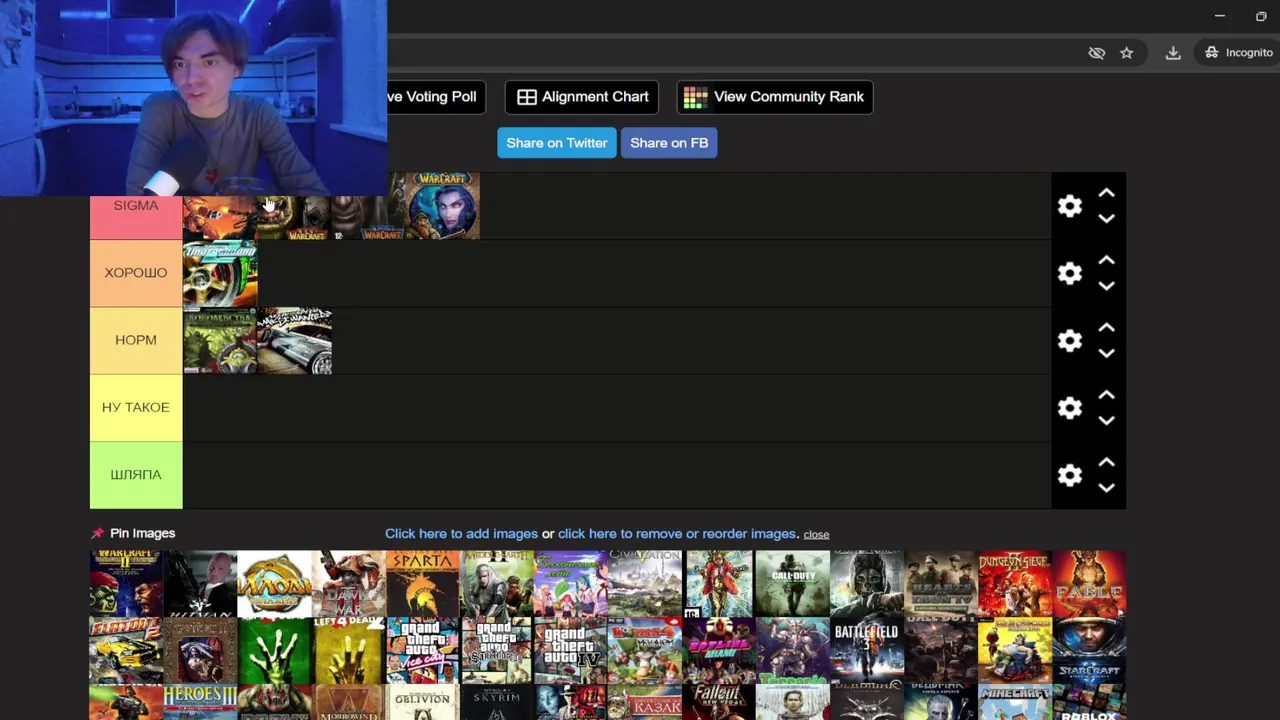1280x720 pixels.
Task: Pick the FlatOut 2 cover
Action: tap(126, 651)
